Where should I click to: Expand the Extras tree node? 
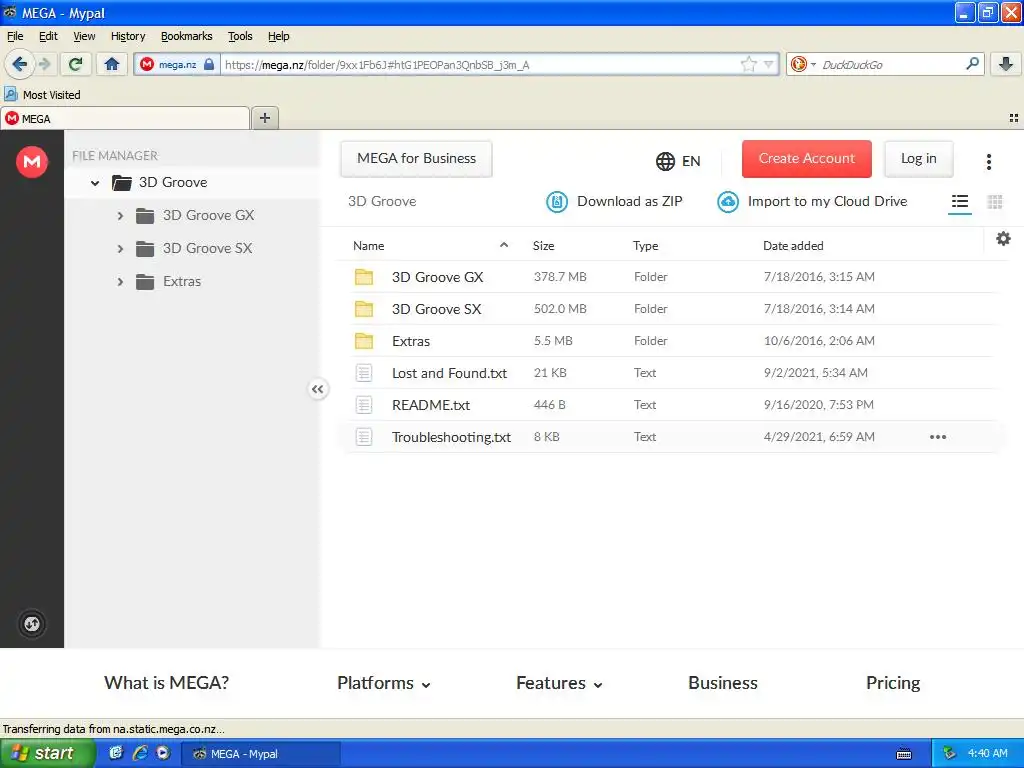click(120, 282)
